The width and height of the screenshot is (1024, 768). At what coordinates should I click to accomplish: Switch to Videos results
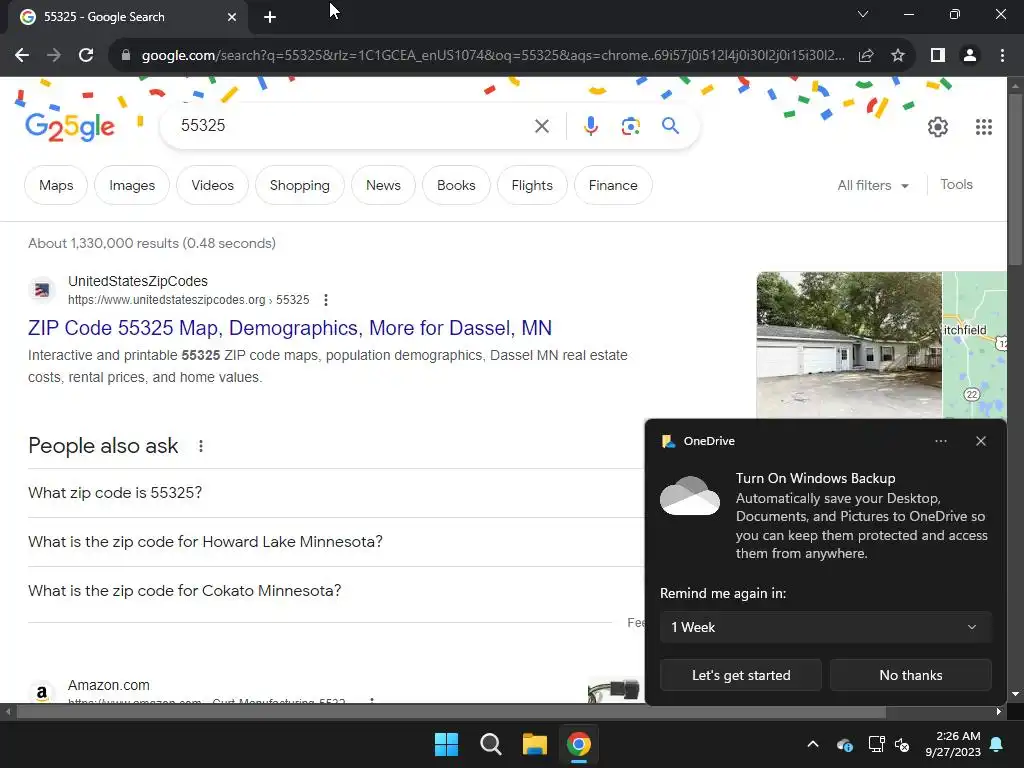[212, 185]
